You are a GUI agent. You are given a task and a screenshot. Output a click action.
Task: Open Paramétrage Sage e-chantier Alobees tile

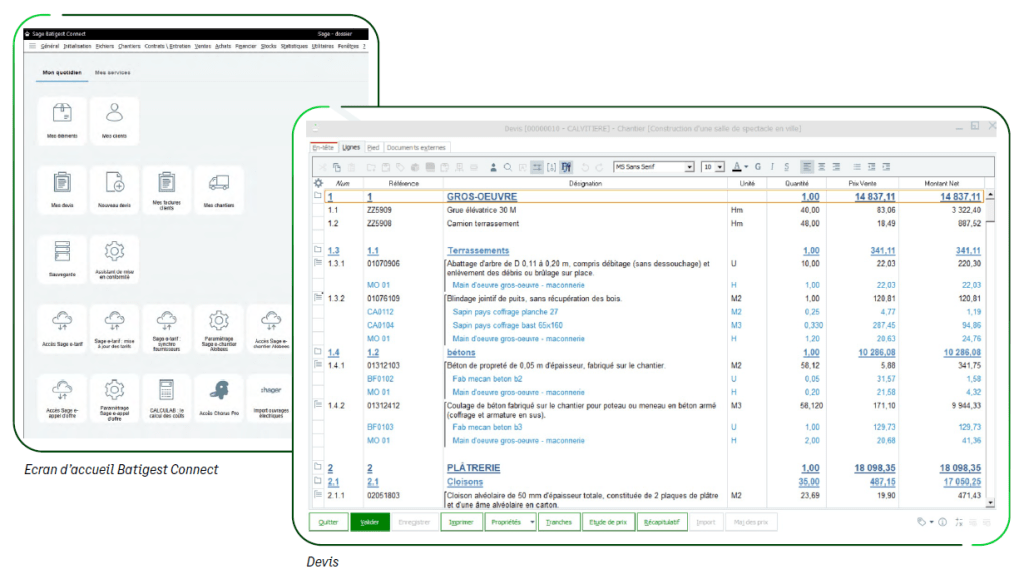tap(219, 328)
